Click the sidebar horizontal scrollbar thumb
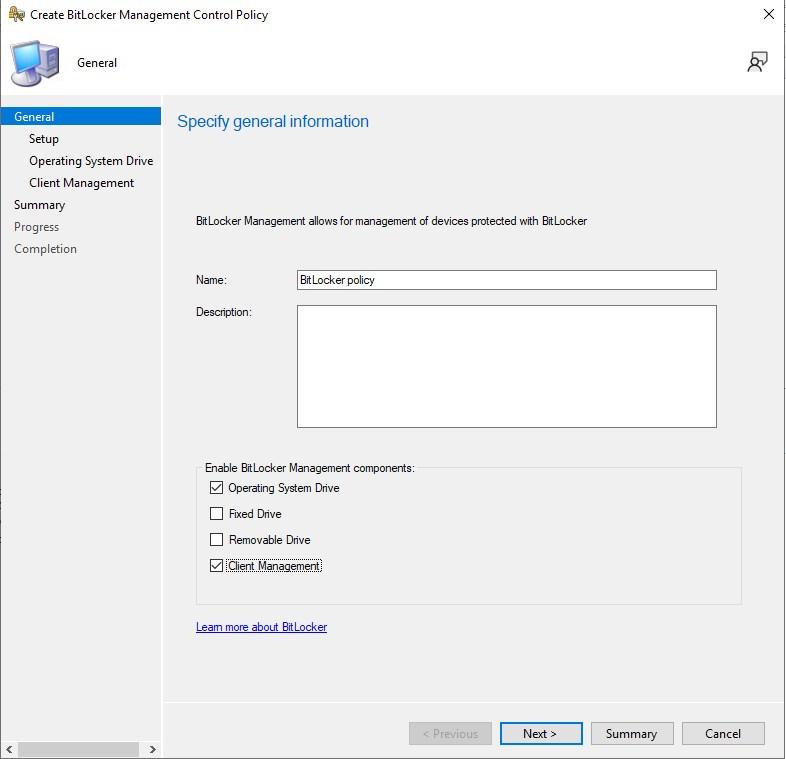 pyautogui.click(x=78, y=749)
